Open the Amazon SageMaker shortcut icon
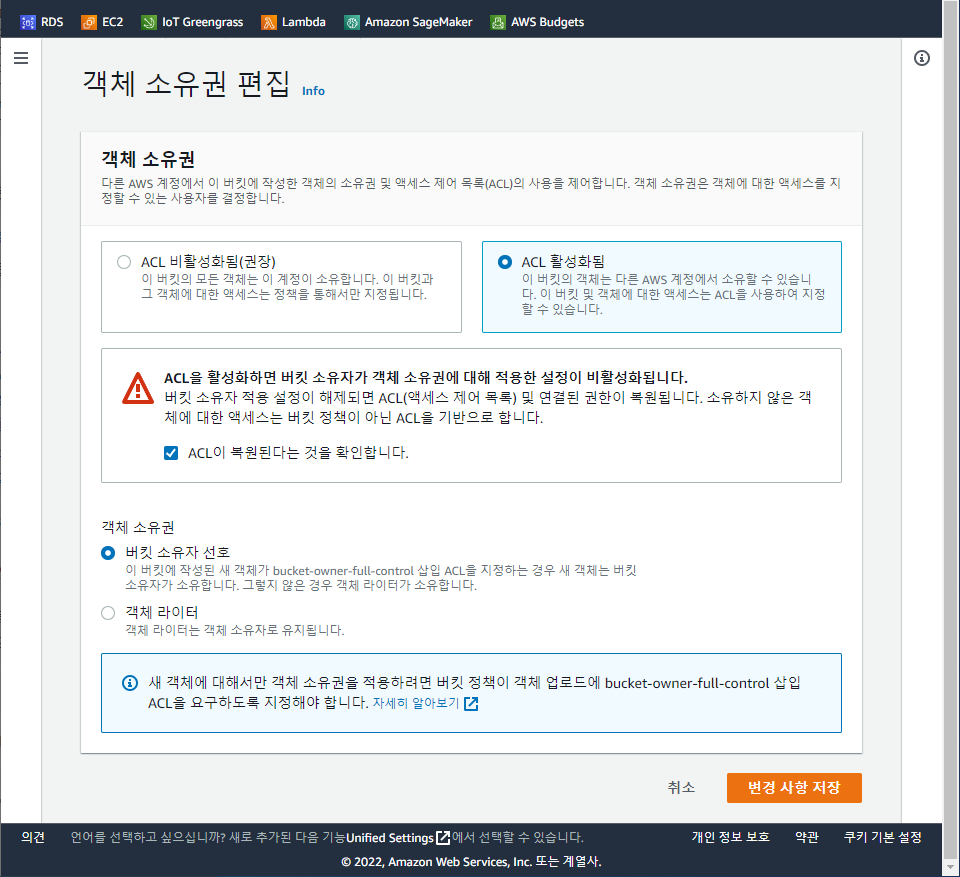The image size is (960, 877). click(351, 23)
